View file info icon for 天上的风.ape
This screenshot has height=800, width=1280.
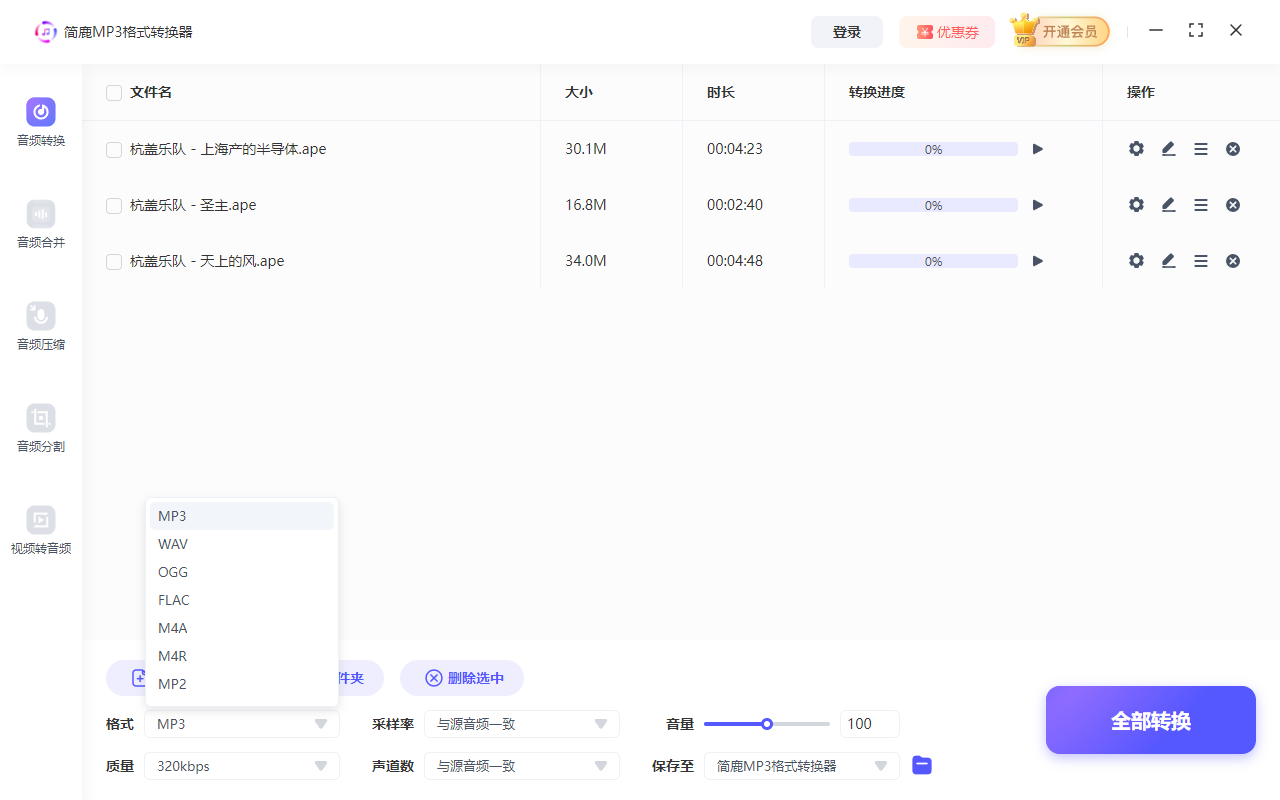[x=1201, y=260]
